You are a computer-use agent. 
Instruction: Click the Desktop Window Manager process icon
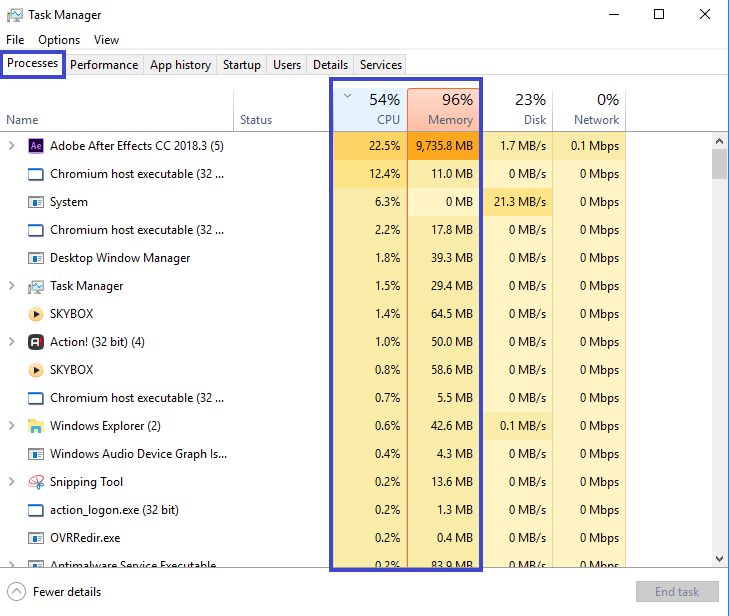36,258
